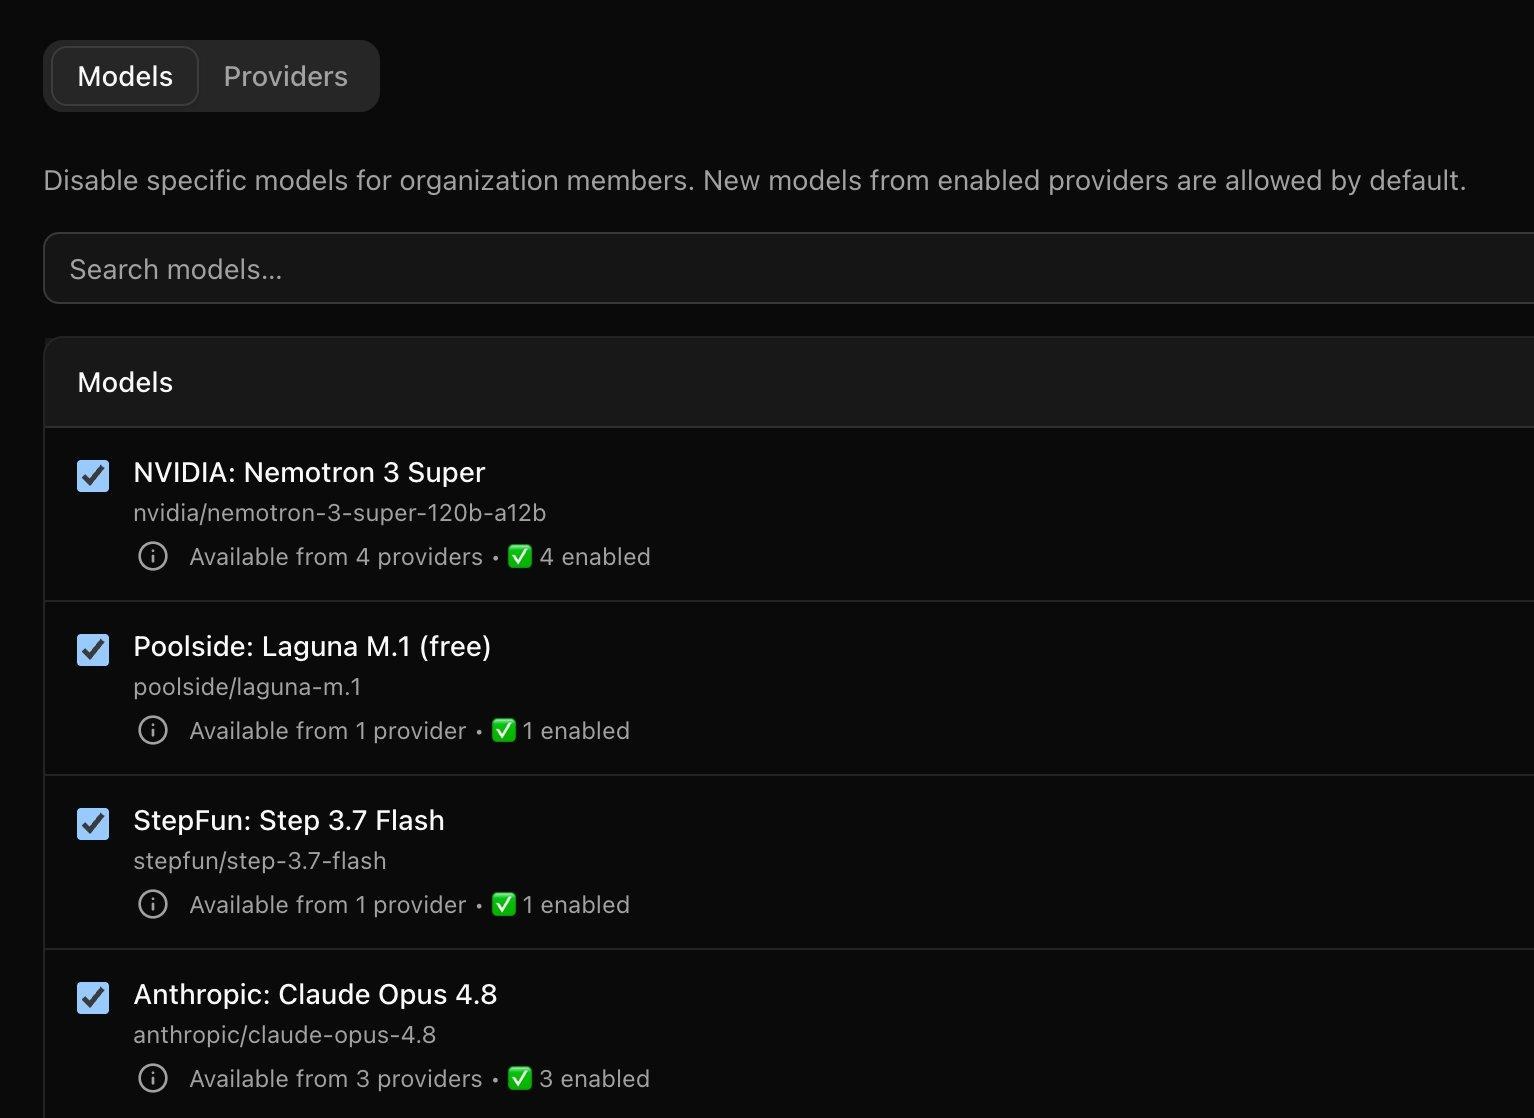Click the slug 'stepfun/step-3.7-flash'
The height and width of the screenshot is (1118, 1534).
point(260,861)
